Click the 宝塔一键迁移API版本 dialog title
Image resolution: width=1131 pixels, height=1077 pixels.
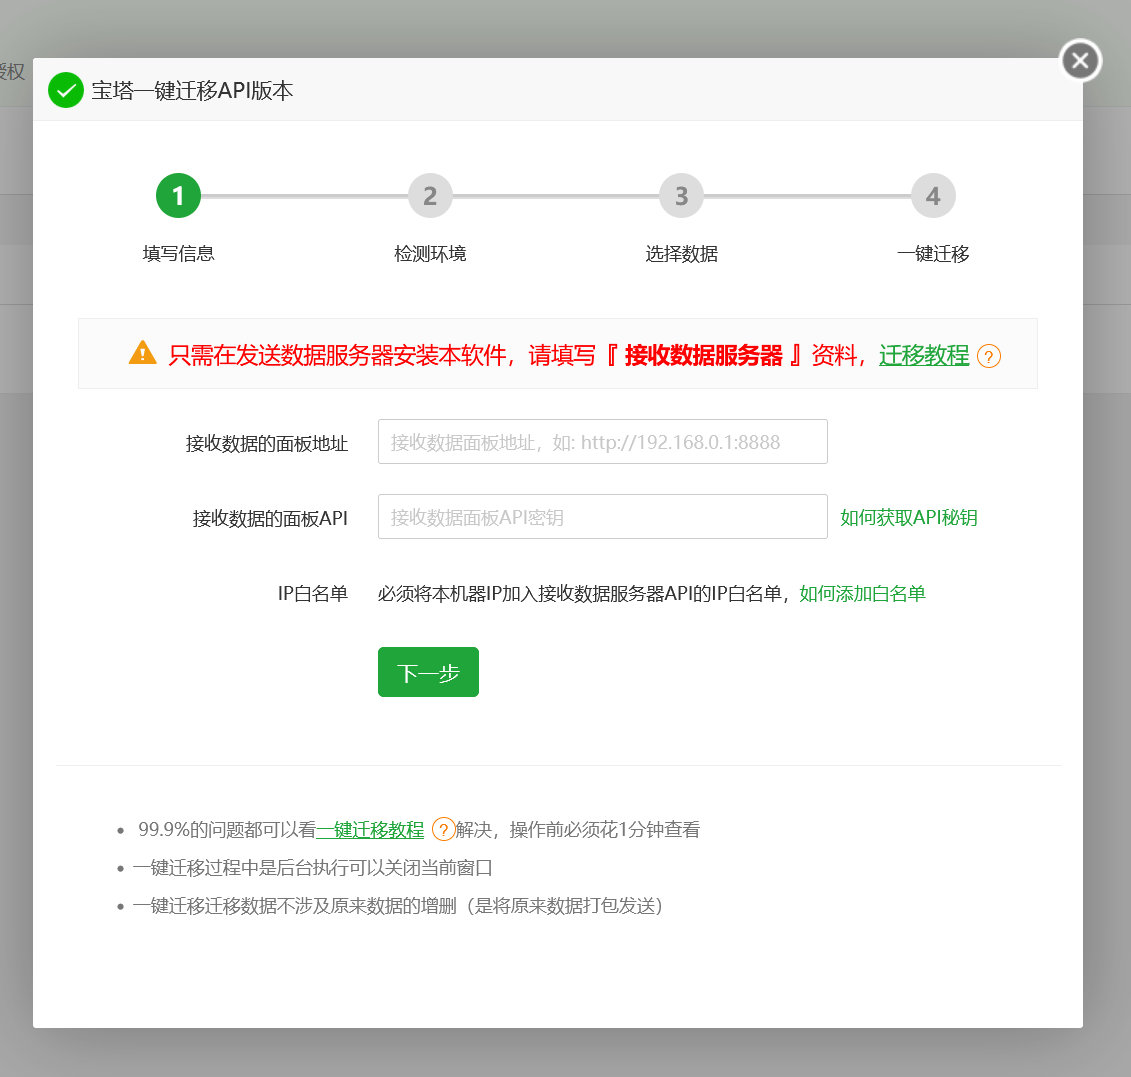coord(193,91)
